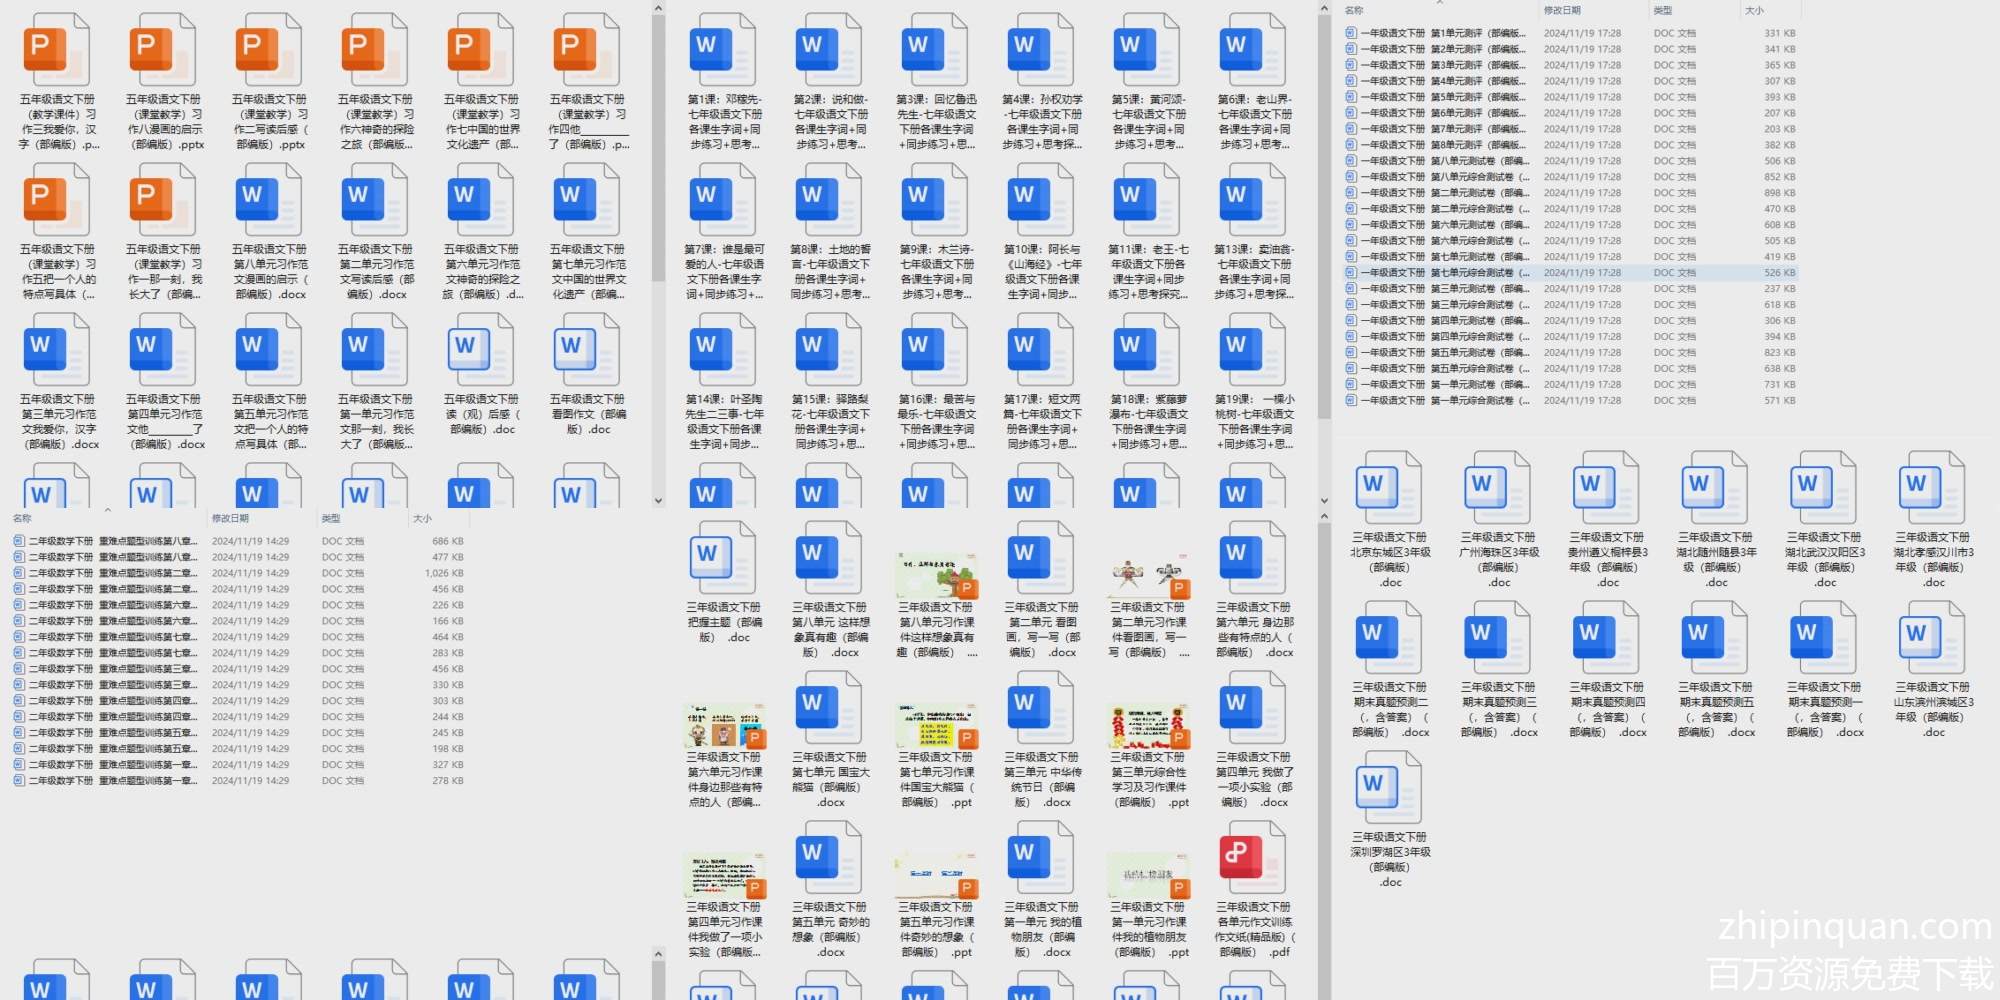
Task: Sort first-grade list by 大小 column header
Action: click(x=1754, y=10)
